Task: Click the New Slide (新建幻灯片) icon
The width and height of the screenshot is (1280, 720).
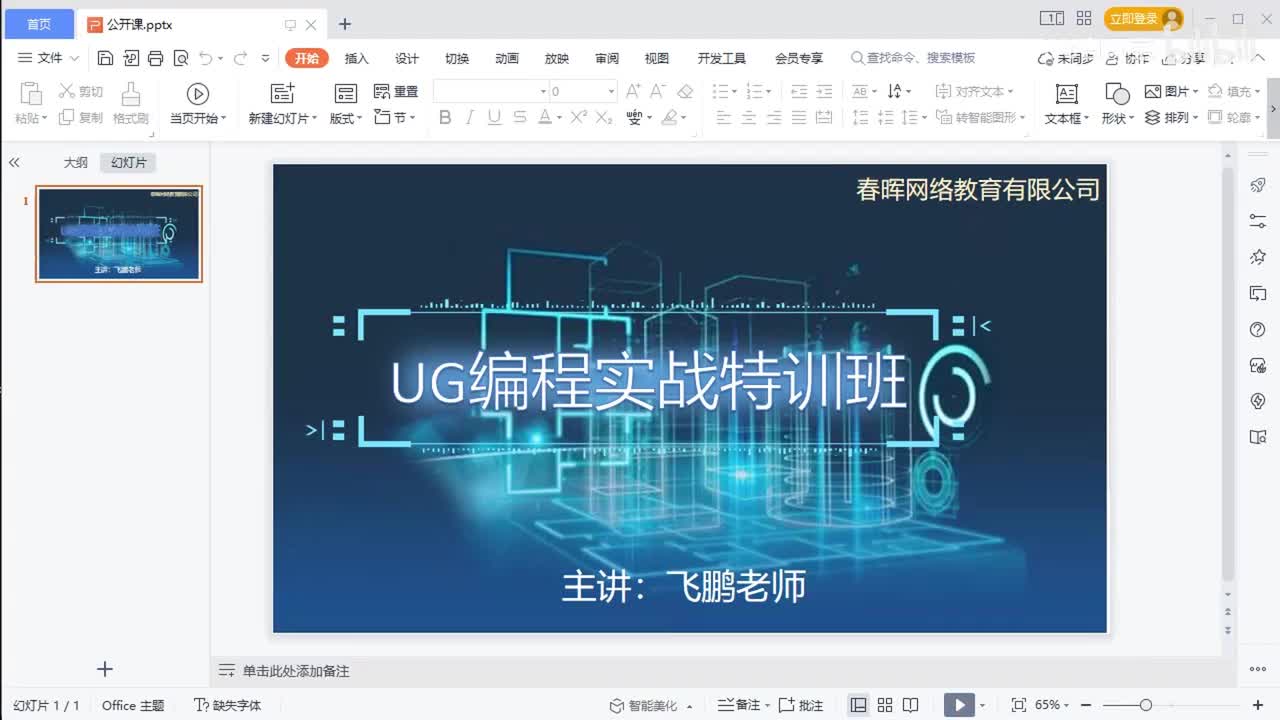Action: click(283, 93)
